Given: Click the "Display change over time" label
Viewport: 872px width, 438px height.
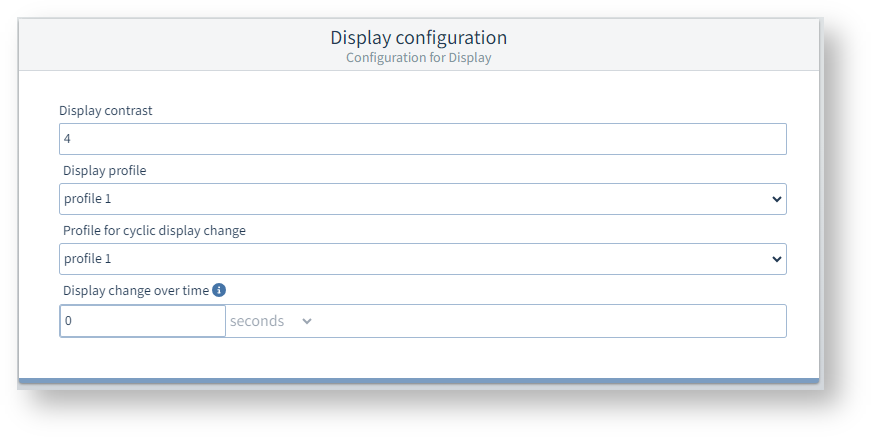Looking at the screenshot, I should (136, 290).
